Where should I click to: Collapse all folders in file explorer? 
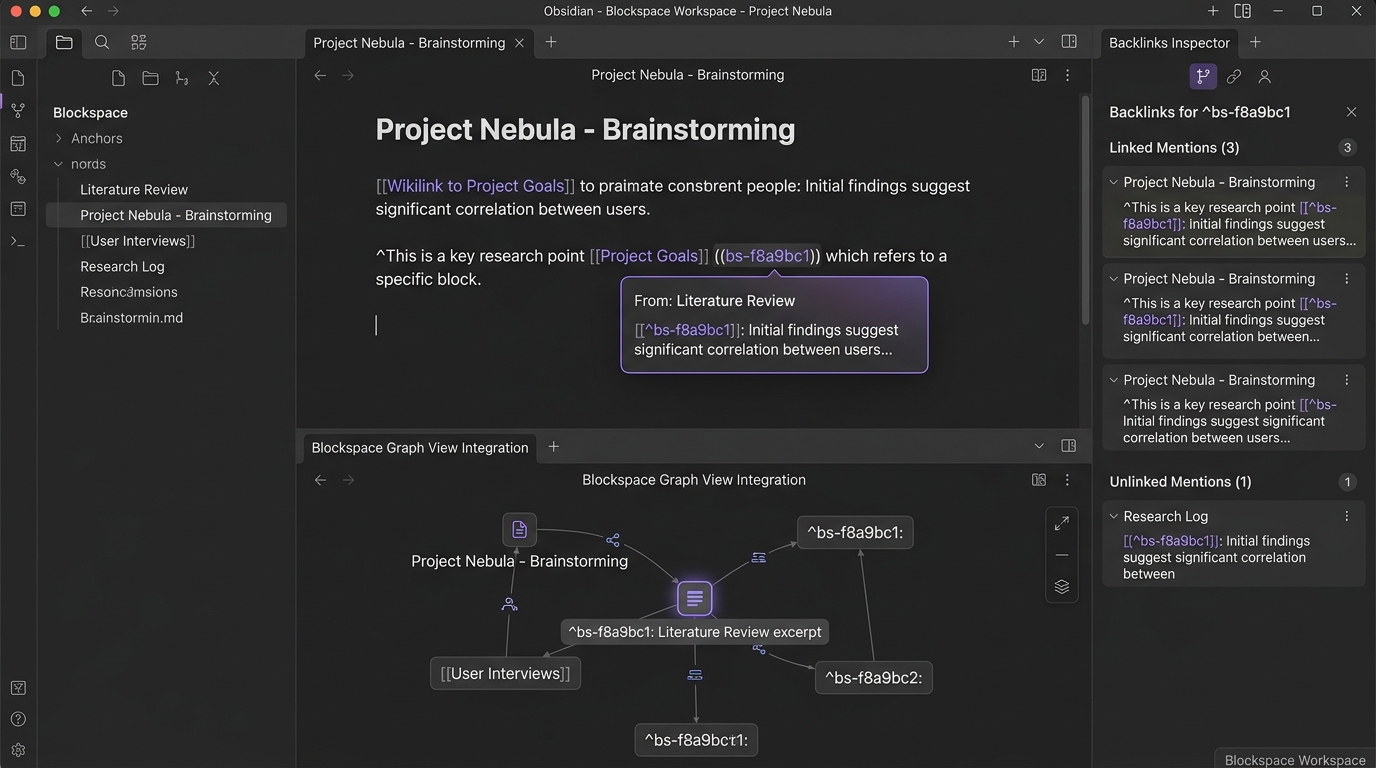click(x=213, y=78)
